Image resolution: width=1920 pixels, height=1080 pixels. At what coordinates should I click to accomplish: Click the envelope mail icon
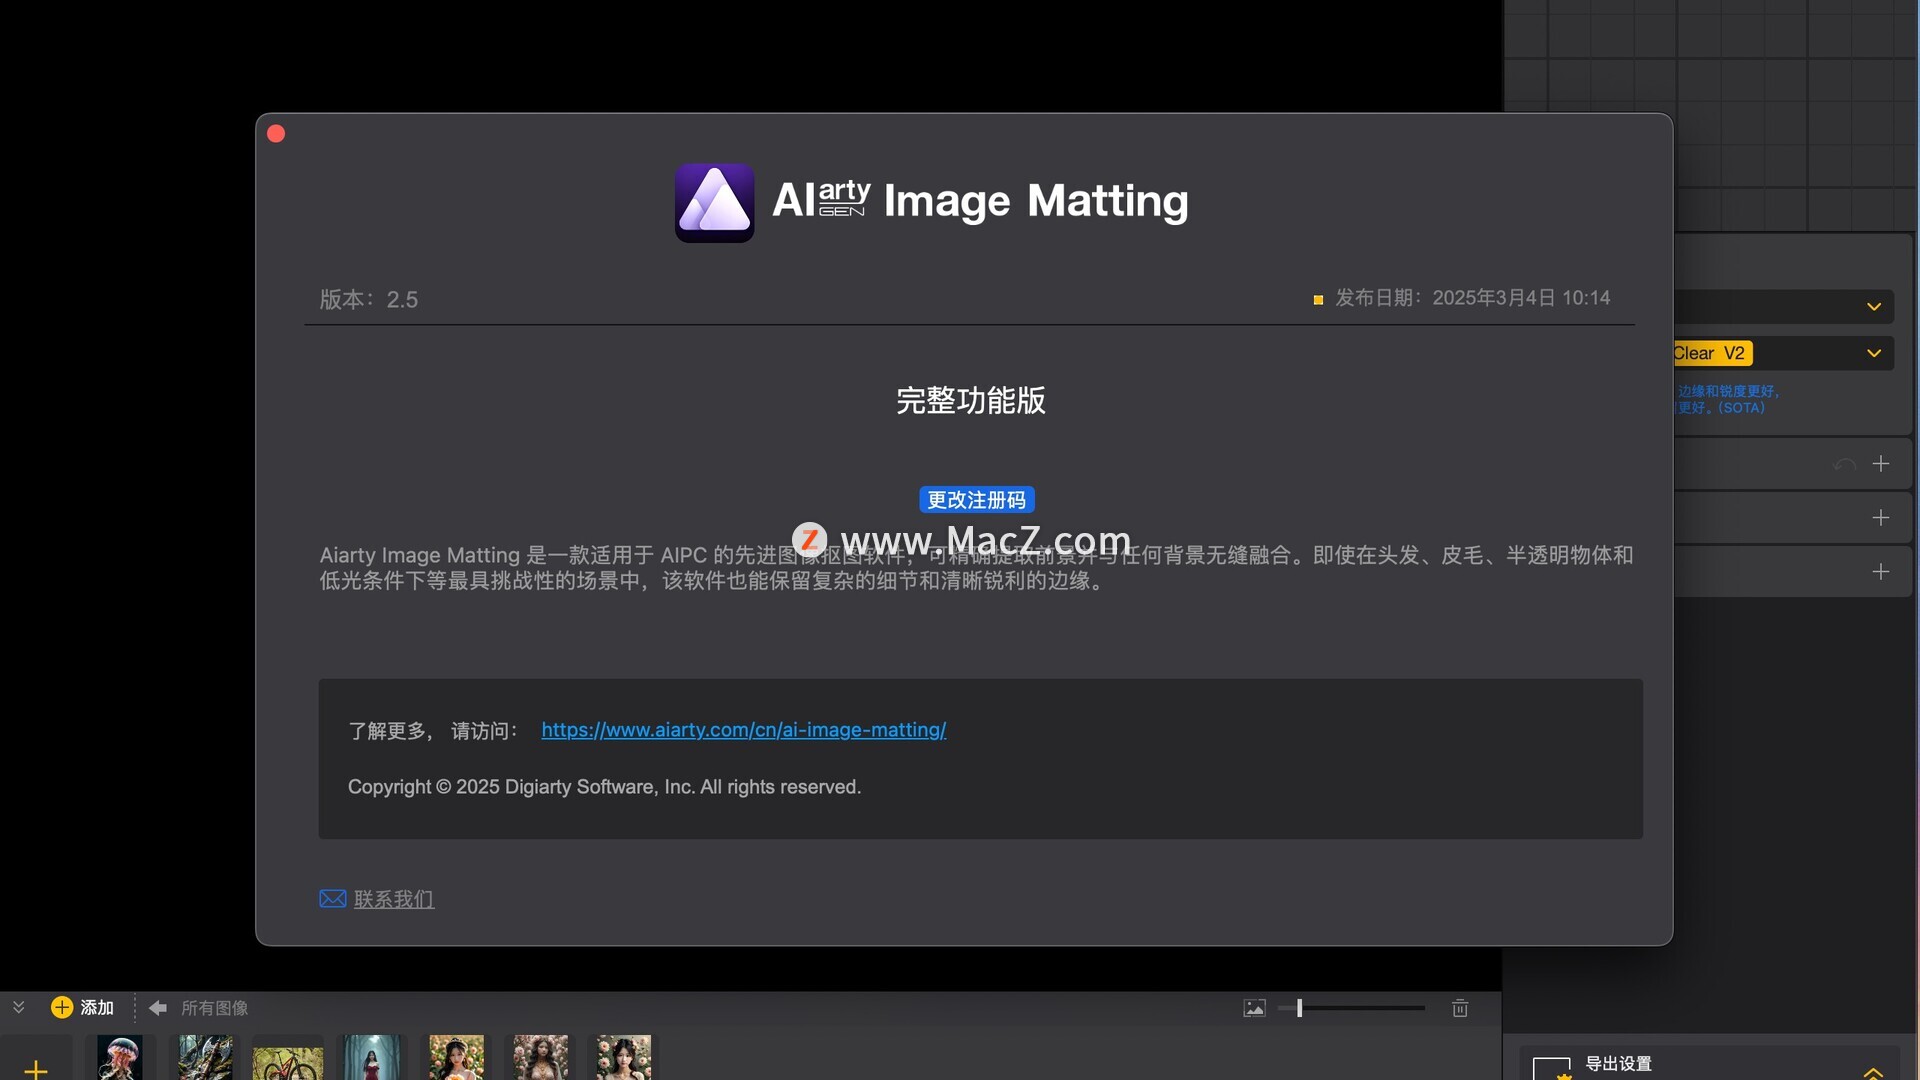click(333, 899)
